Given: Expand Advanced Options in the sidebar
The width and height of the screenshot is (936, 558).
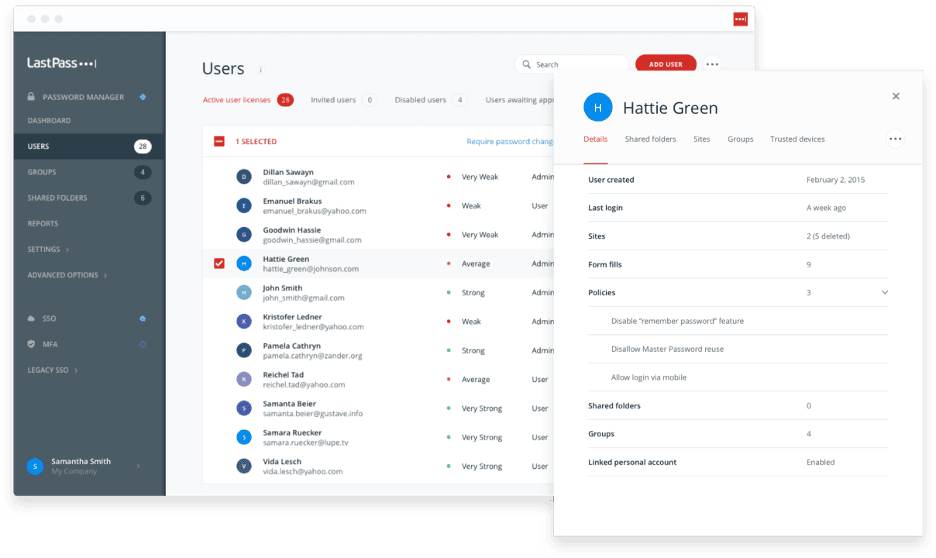Looking at the screenshot, I should 66,275.
